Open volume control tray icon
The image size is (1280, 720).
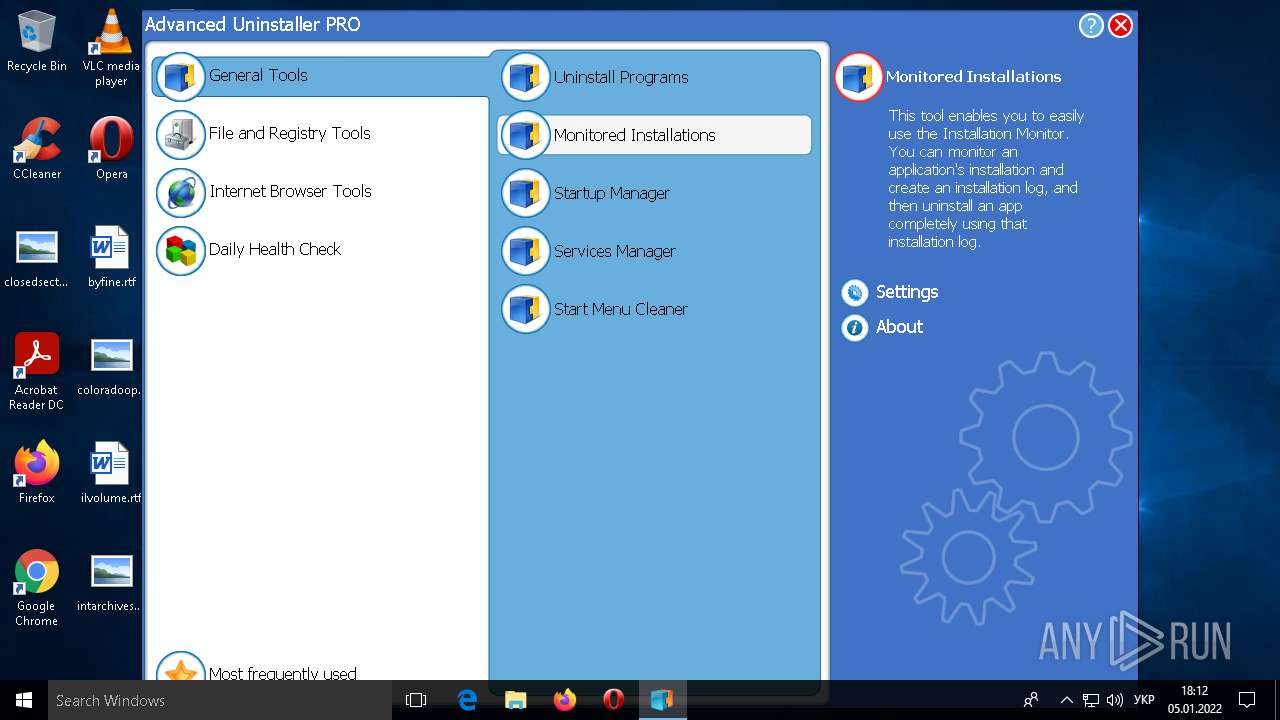(x=1115, y=700)
